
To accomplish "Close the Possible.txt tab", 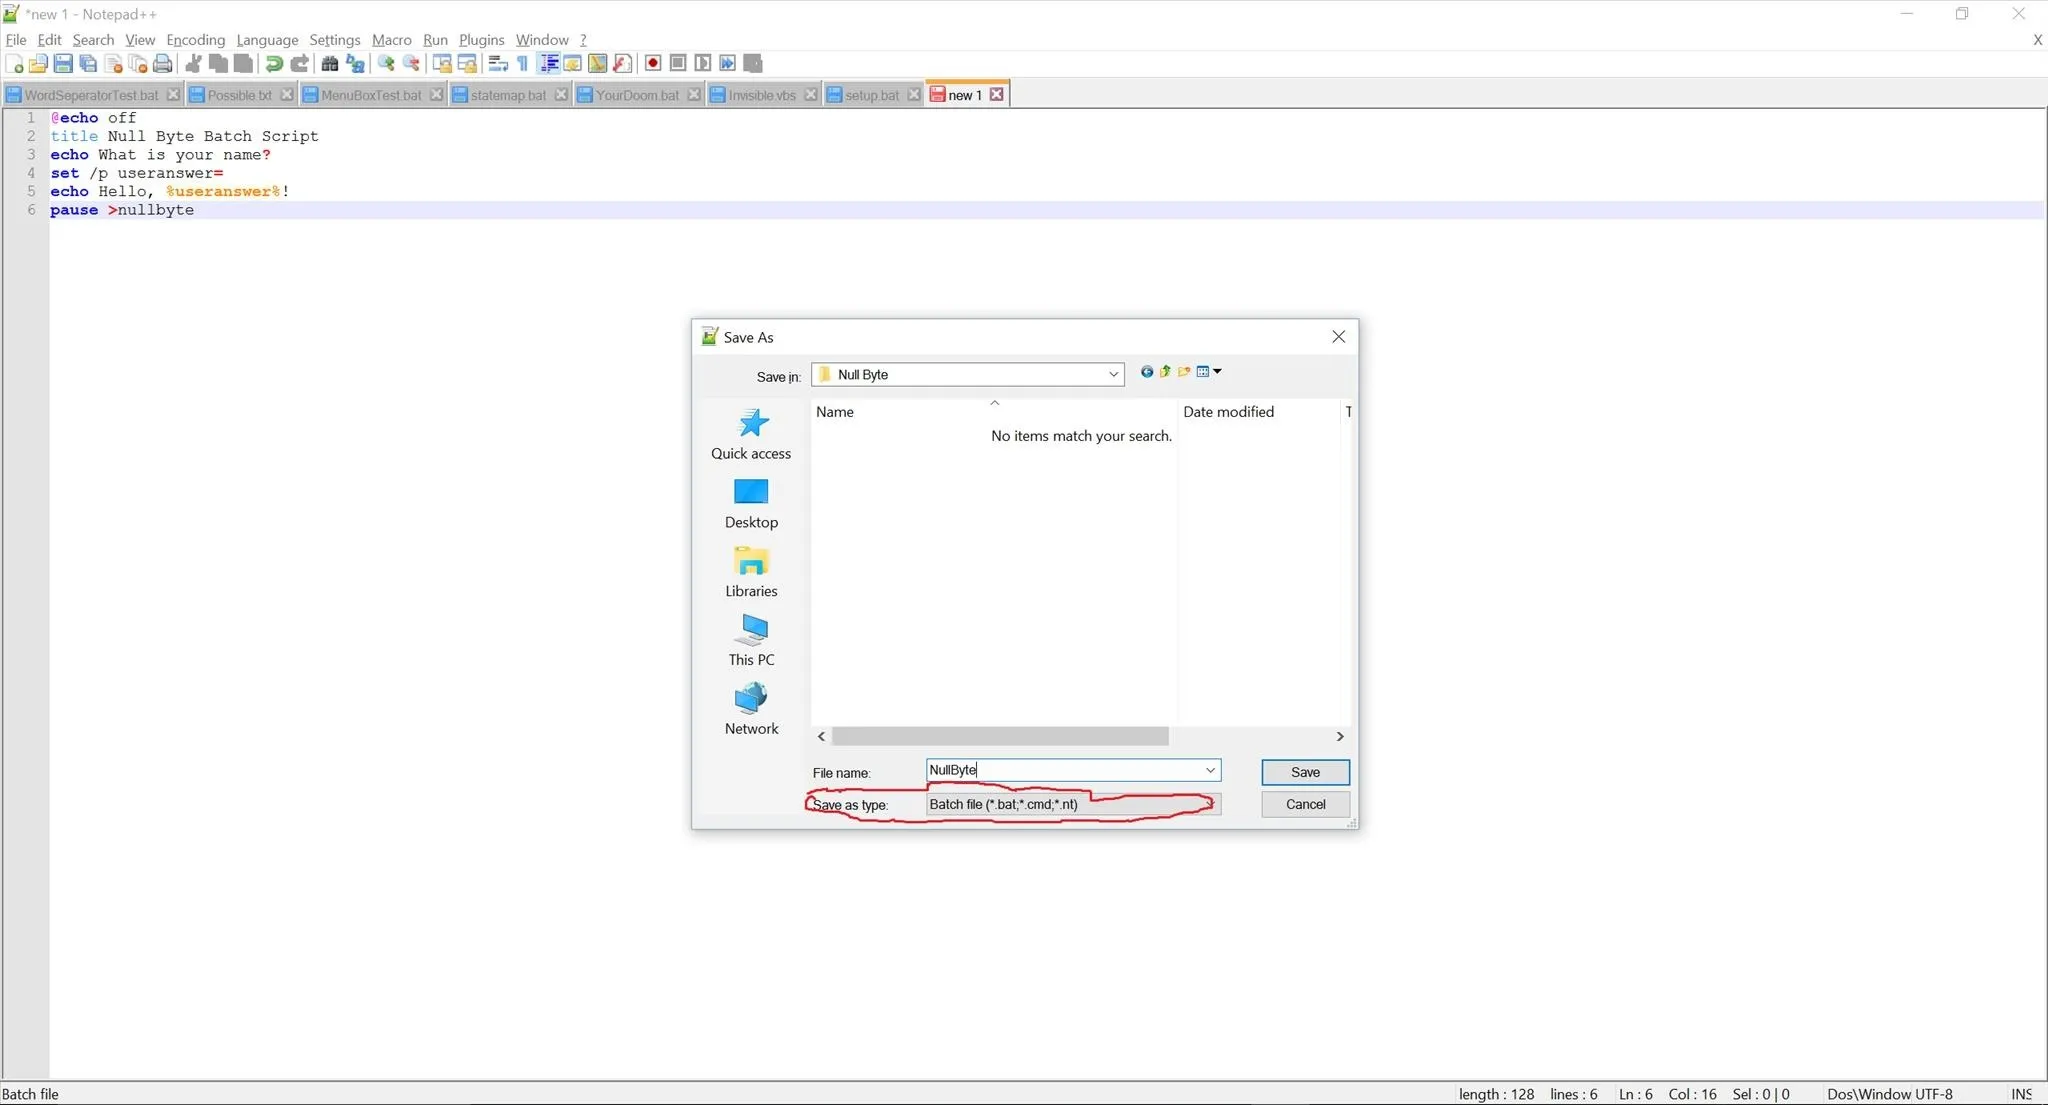I will pos(287,95).
